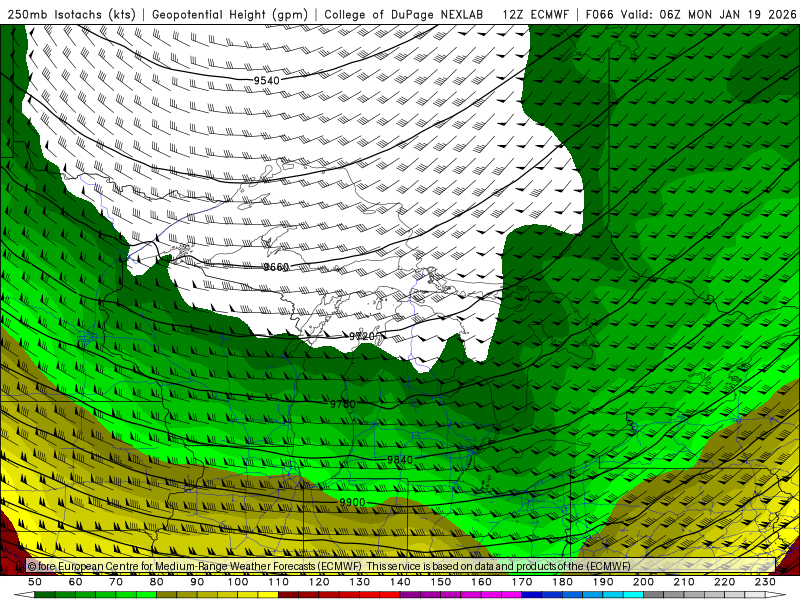Click the bright yellow swatch left of 110
Screen dimensions: 800x600
point(268,595)
